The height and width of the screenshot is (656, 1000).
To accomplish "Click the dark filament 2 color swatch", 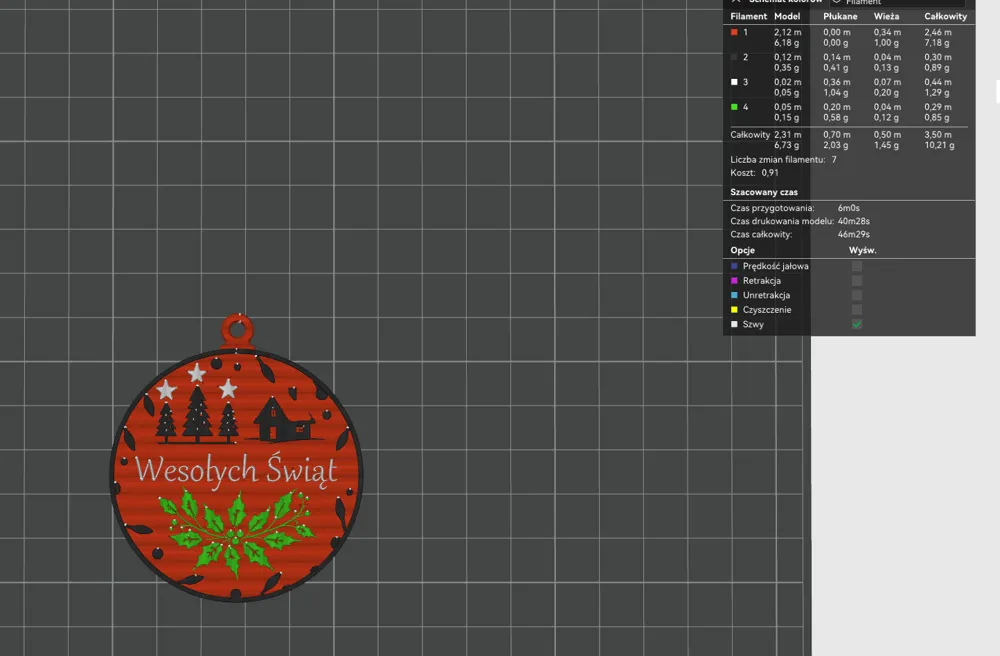I will (734, 57).
